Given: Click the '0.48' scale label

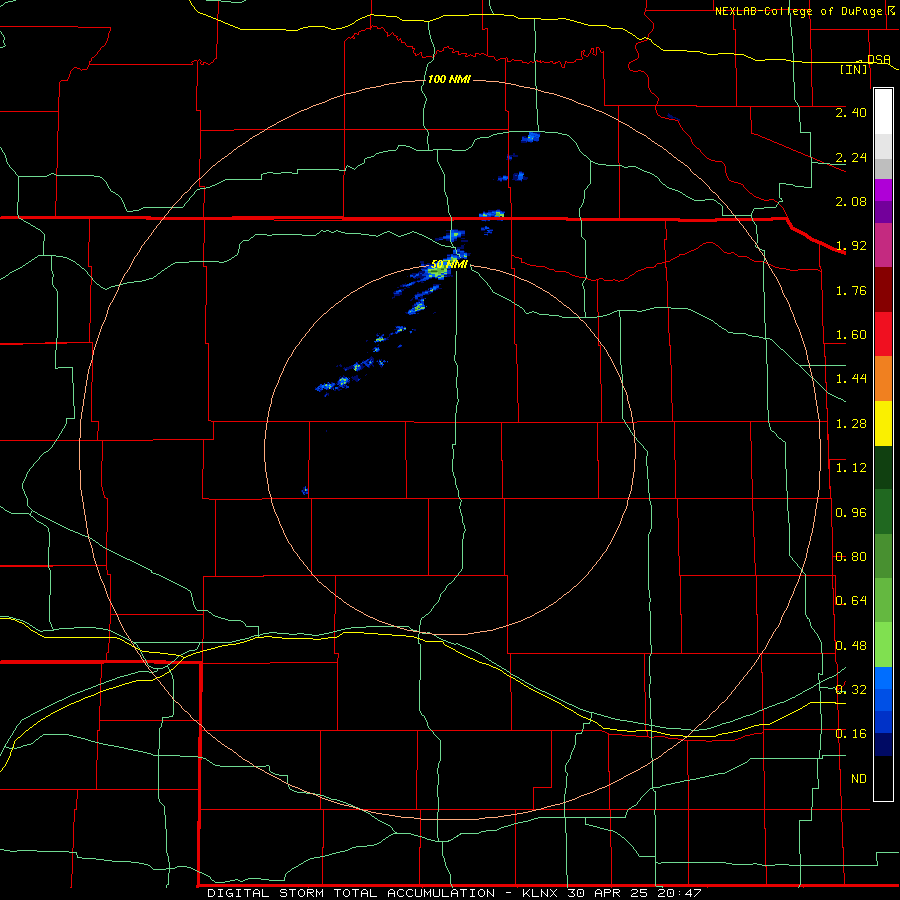Looking at the screenshot, I should click(851, 646).
